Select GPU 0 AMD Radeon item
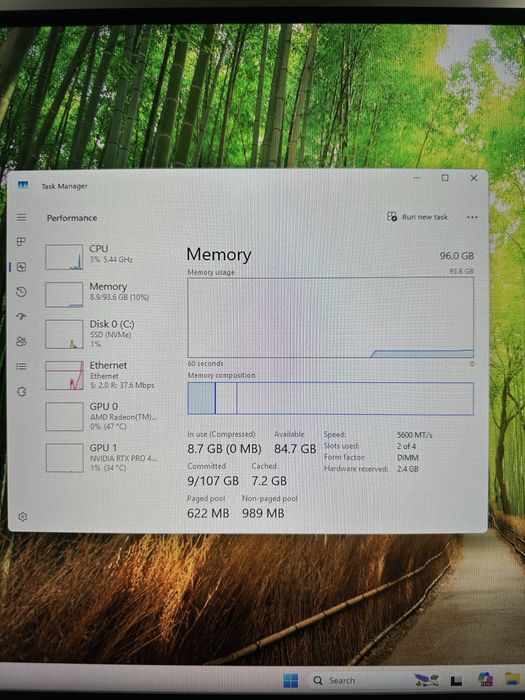Image resolution: width=525 pixels, height=700 pixels. coord(102,416)
